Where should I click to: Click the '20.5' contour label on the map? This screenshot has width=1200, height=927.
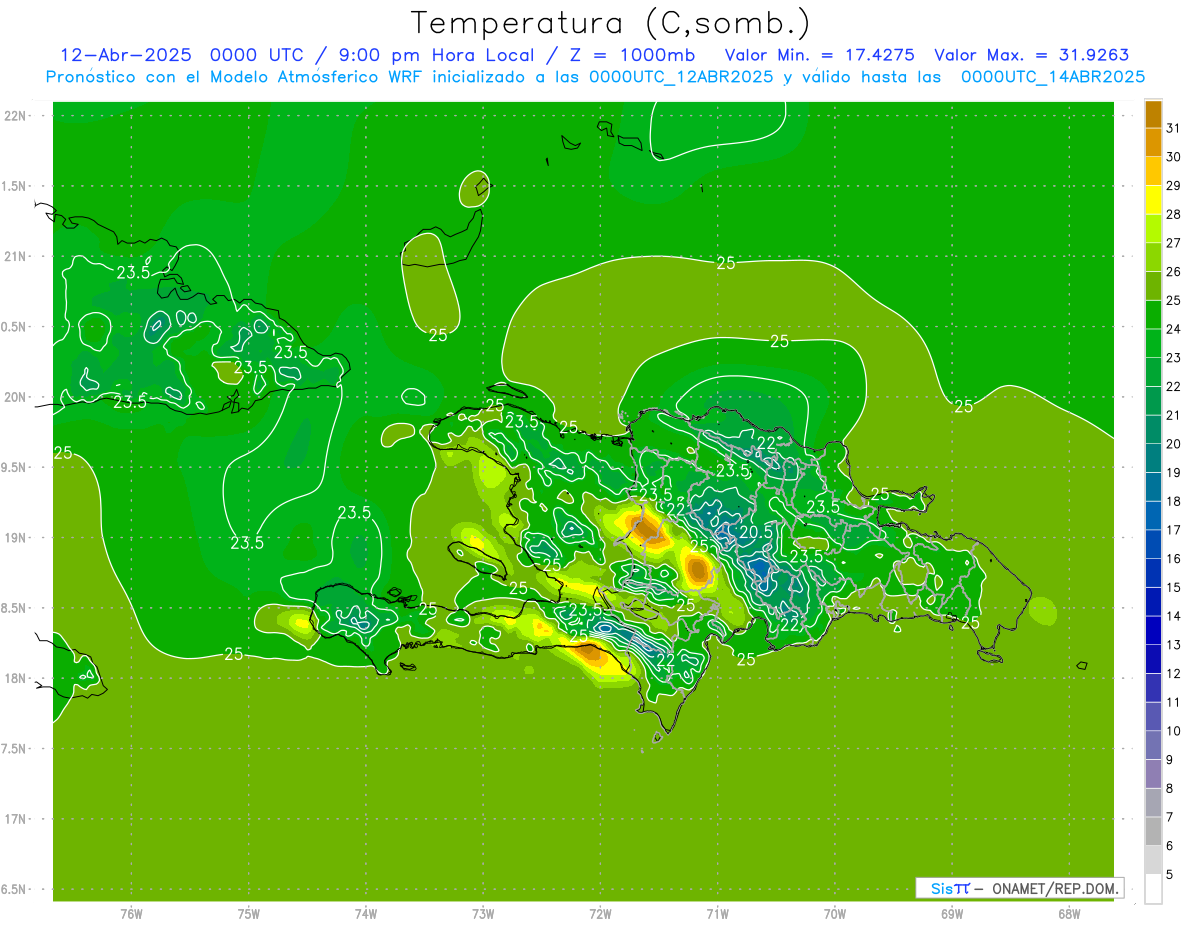[x=756, y=533]
